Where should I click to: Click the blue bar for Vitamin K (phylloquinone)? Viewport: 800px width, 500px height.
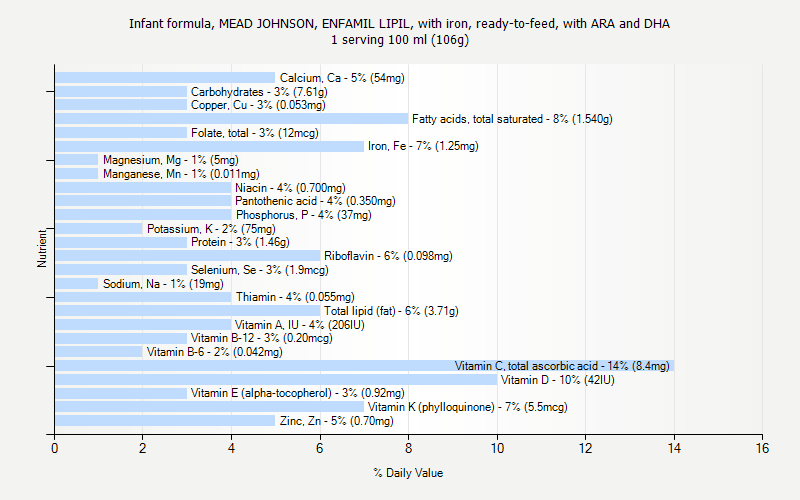coord(210,407)
